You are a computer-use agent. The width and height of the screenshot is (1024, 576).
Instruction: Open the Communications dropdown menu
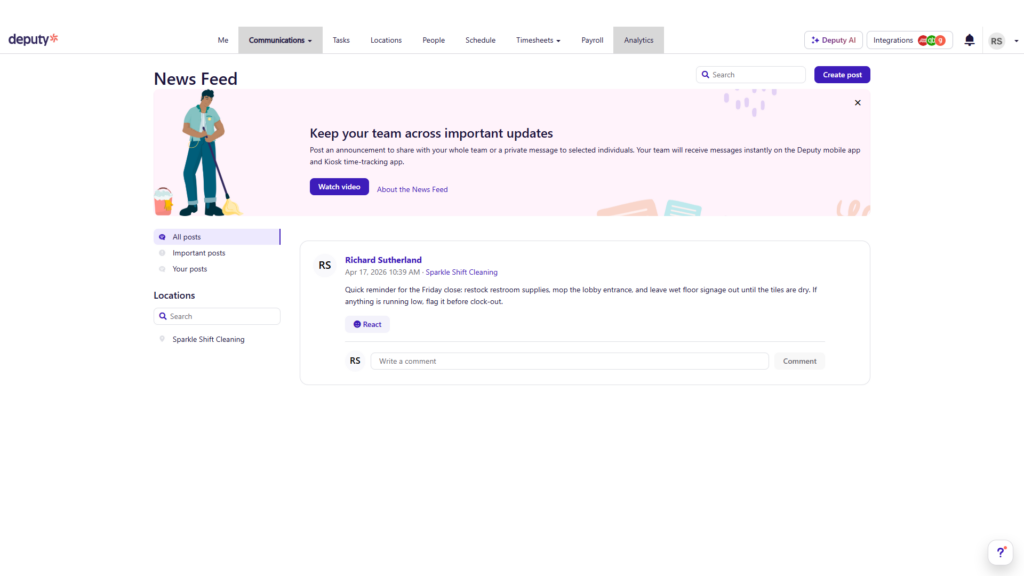tap(280, 40)
